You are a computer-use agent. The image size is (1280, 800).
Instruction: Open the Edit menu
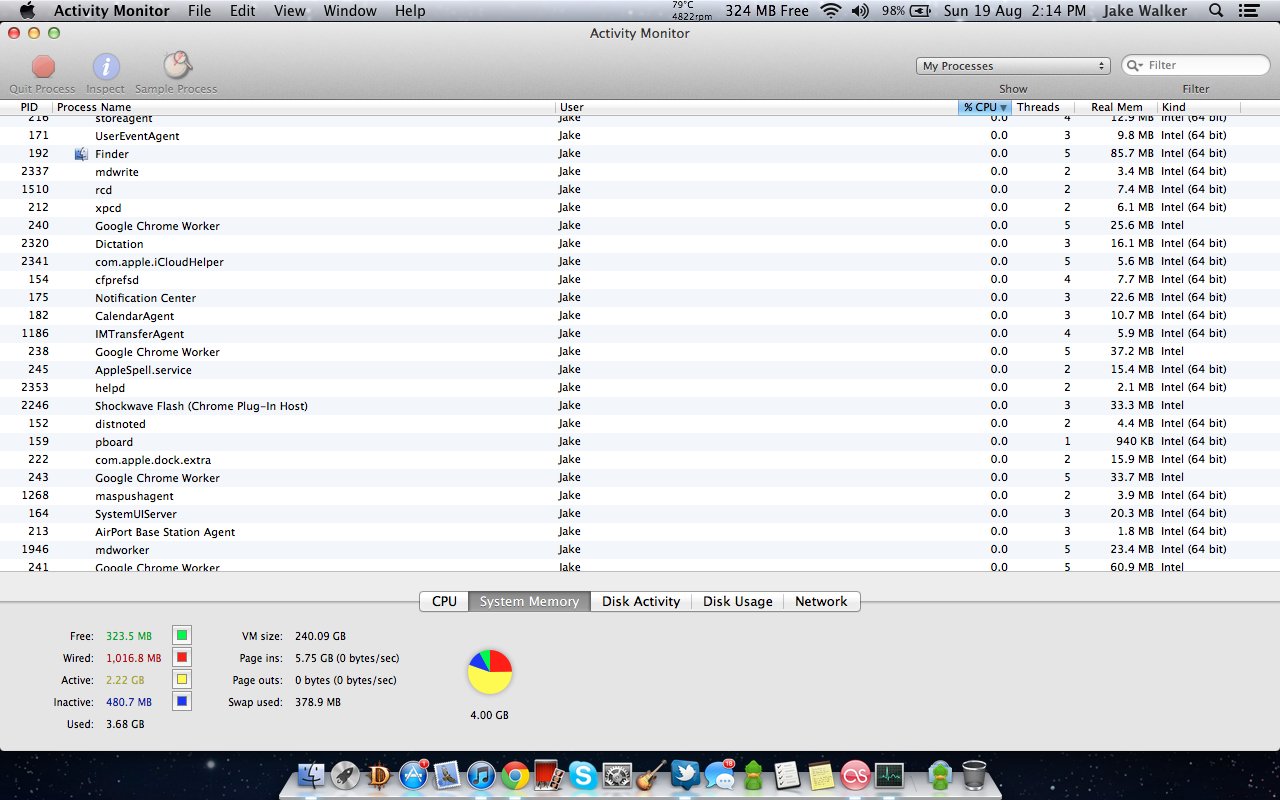pos(242,11)
